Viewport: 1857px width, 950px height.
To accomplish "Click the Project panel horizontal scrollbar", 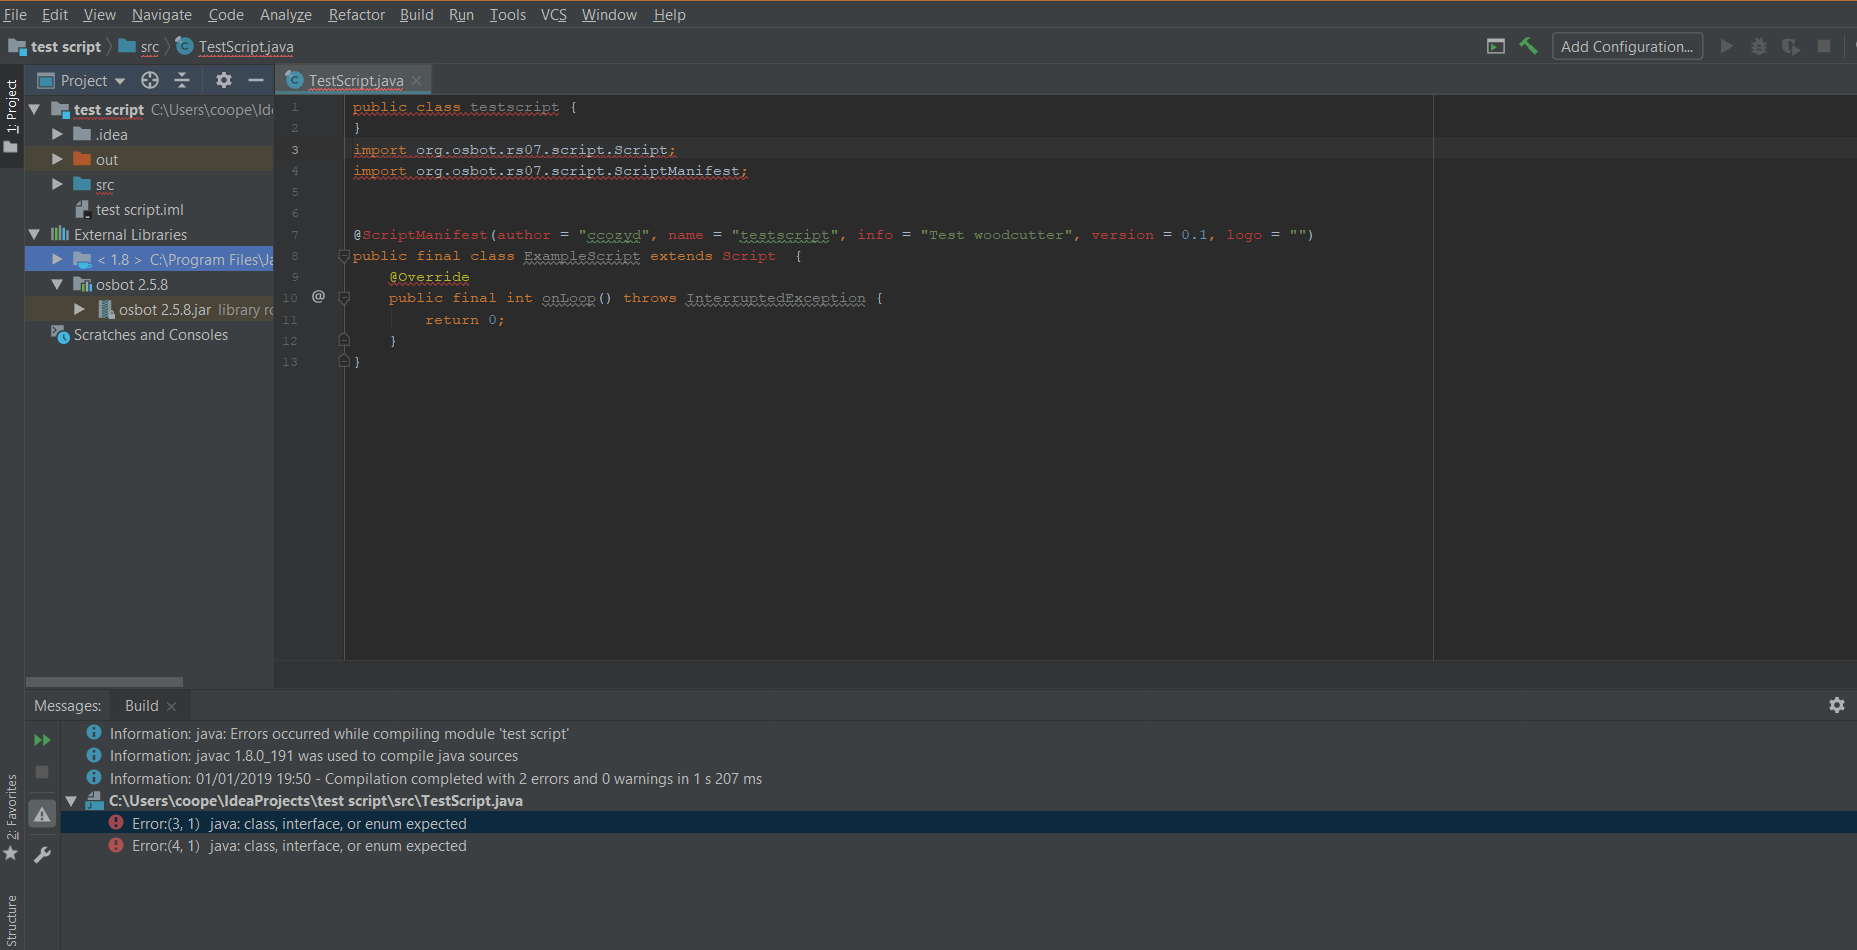I will tap(104, 682).
